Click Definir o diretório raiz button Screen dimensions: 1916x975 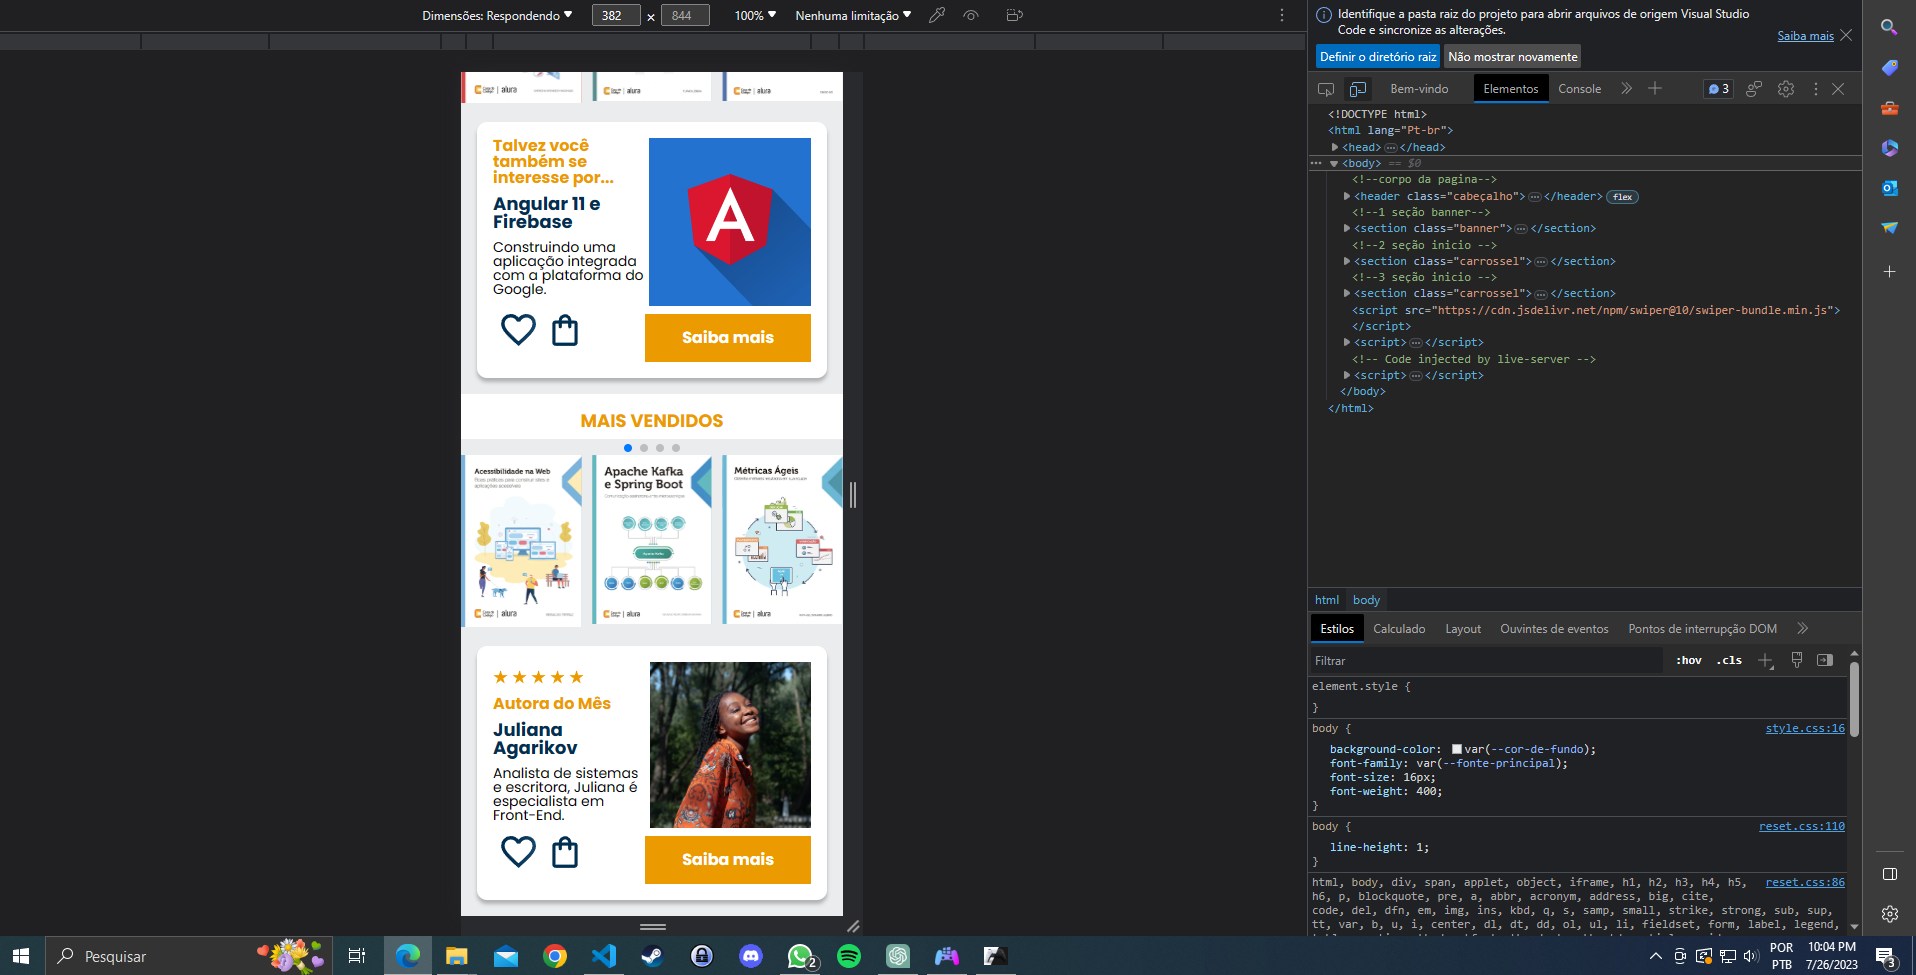1378,57
